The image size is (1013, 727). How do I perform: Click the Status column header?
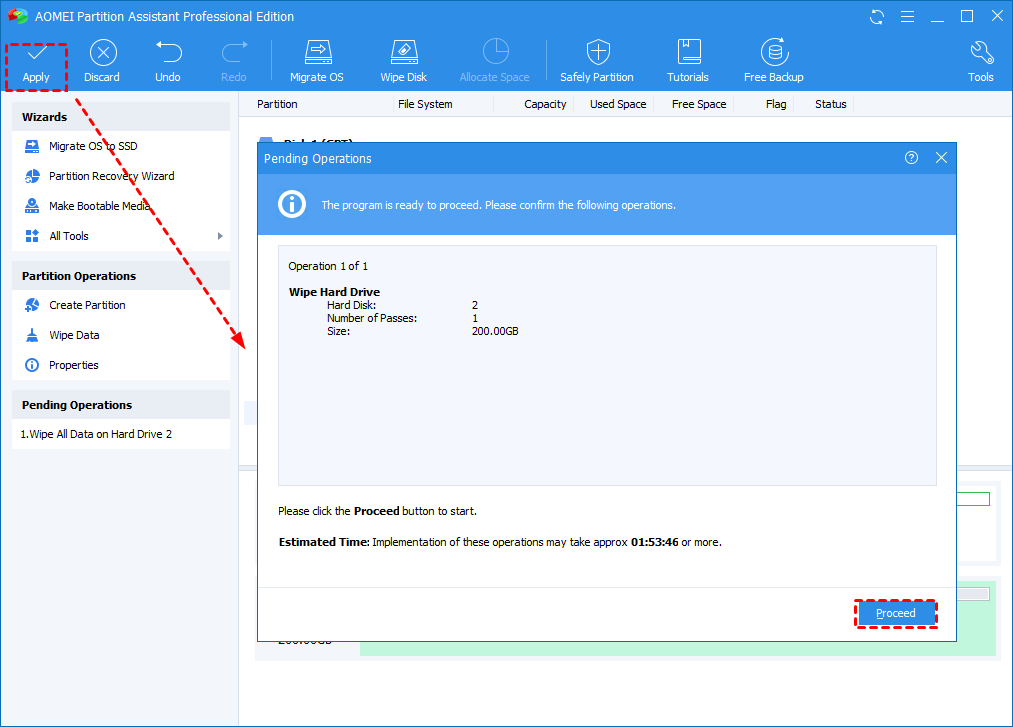tap(830, 104)
